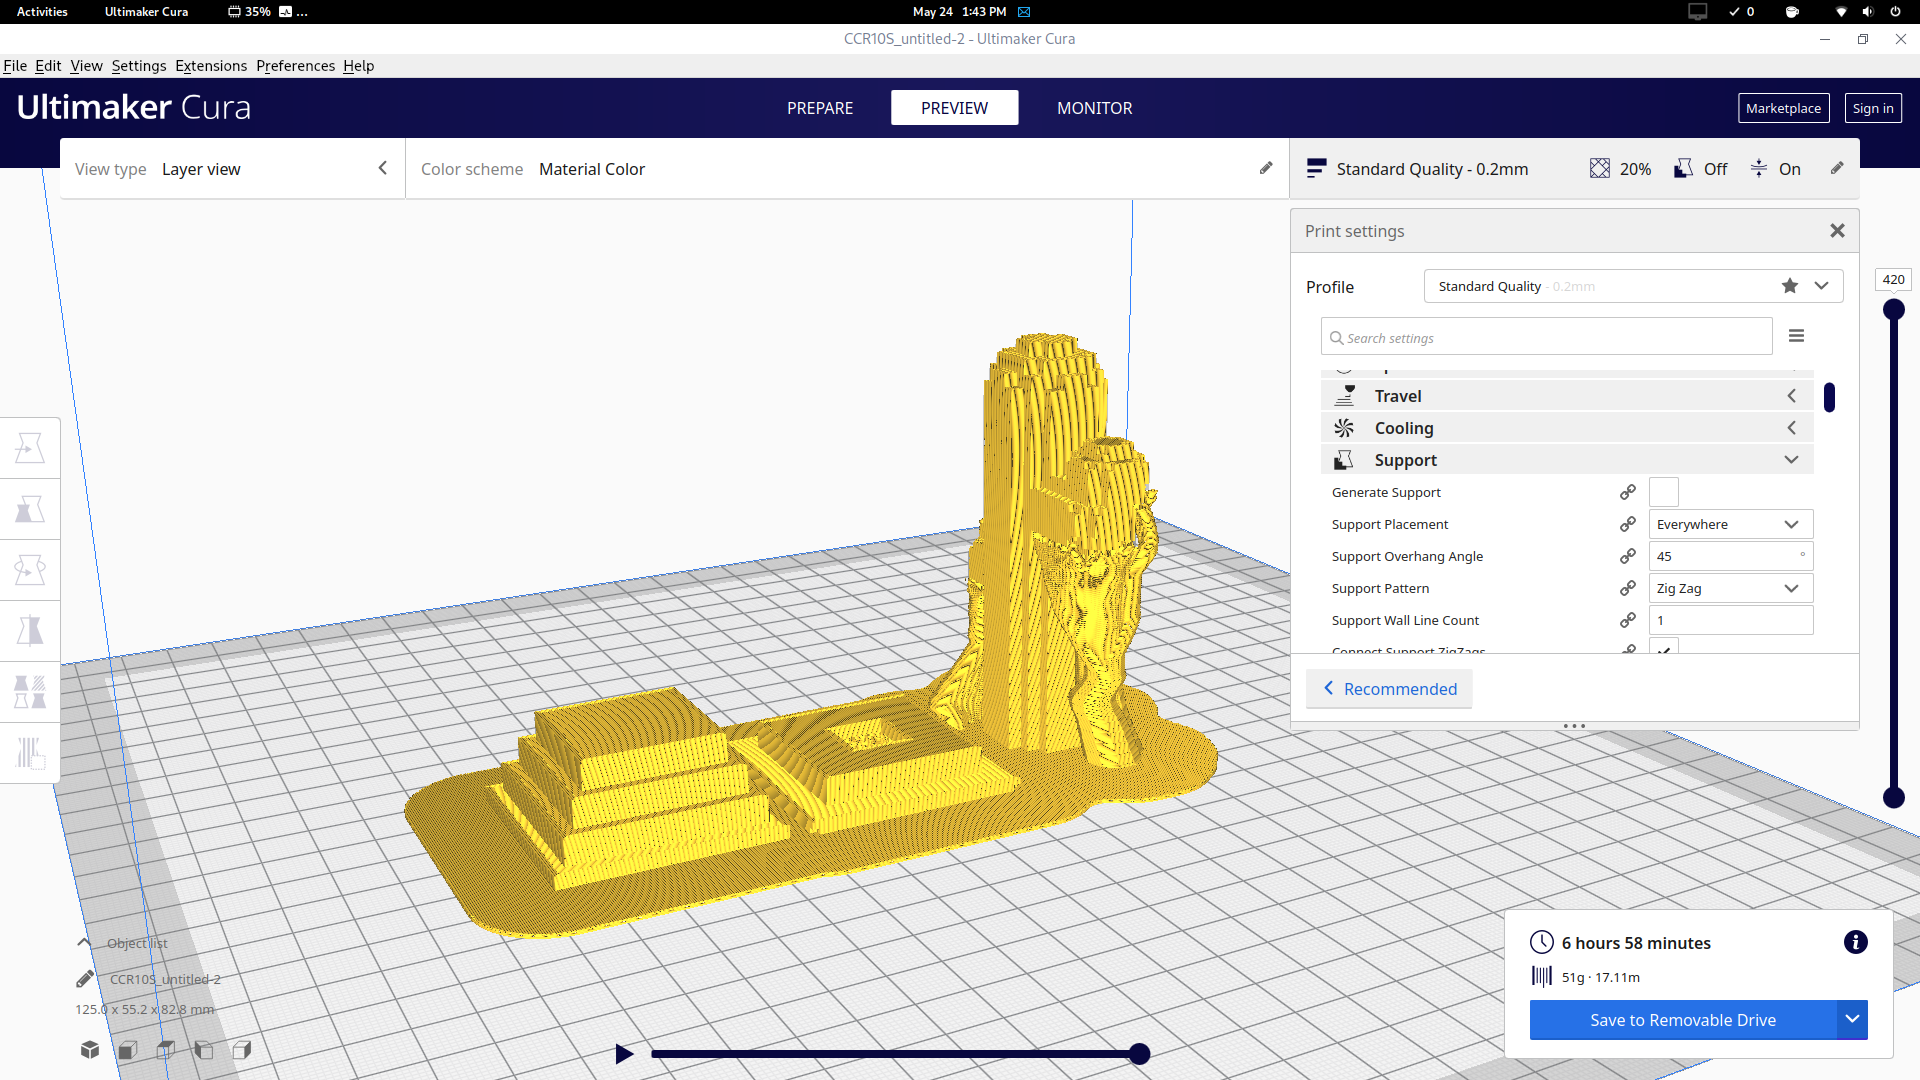Click the adhesion On icon in summary bar
Screen dimensions: 1920x1080
point(1759,168)
